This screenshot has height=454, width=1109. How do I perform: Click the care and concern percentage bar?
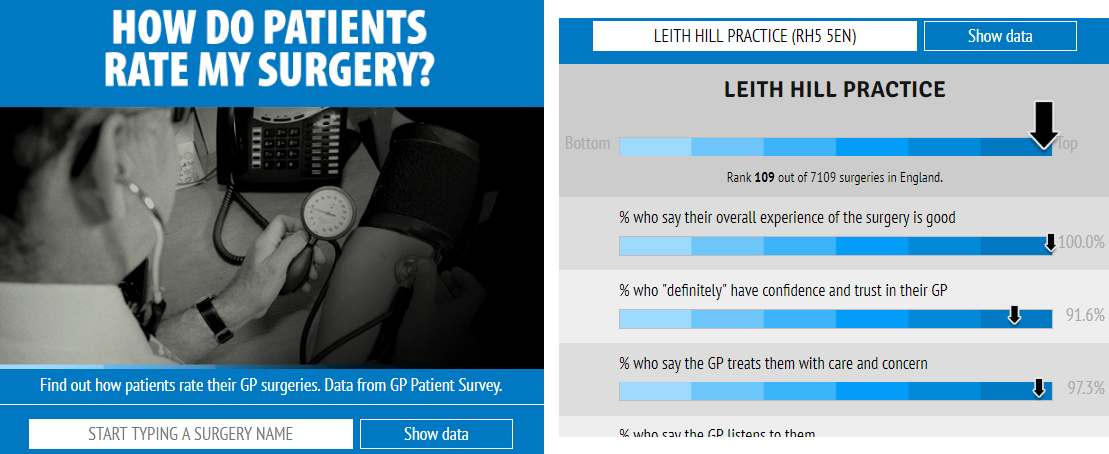point(835,391)
